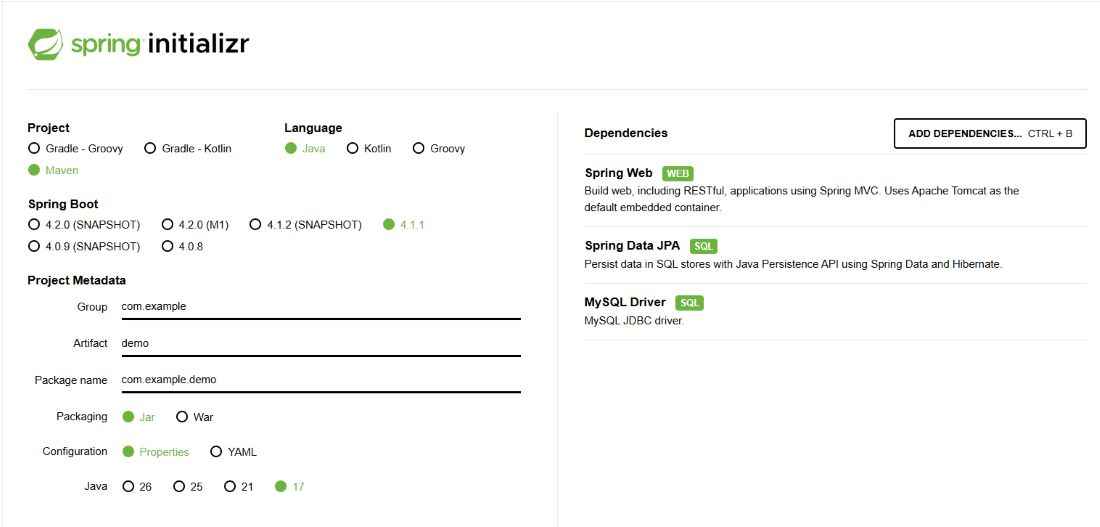Select Spring Boot version 4.0.8
The height and width of the screenshot is (527, 1100).
[x=183, y=247]
